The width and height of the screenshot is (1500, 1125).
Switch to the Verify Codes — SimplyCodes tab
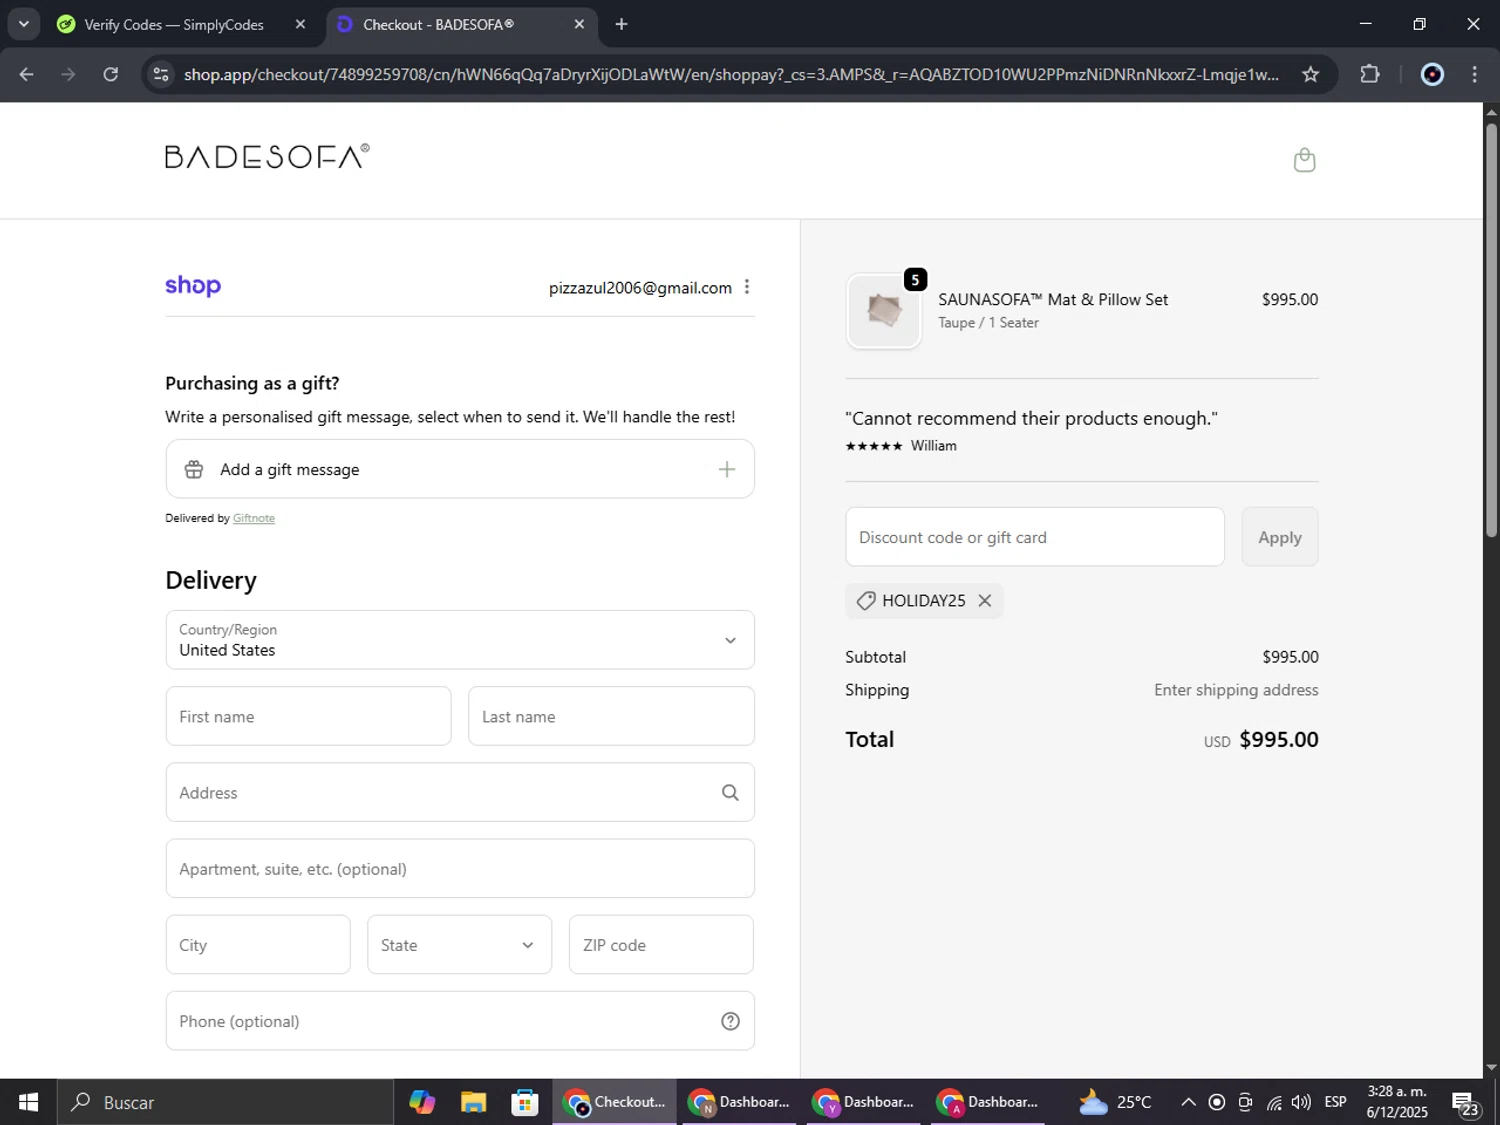coord(174,24)
